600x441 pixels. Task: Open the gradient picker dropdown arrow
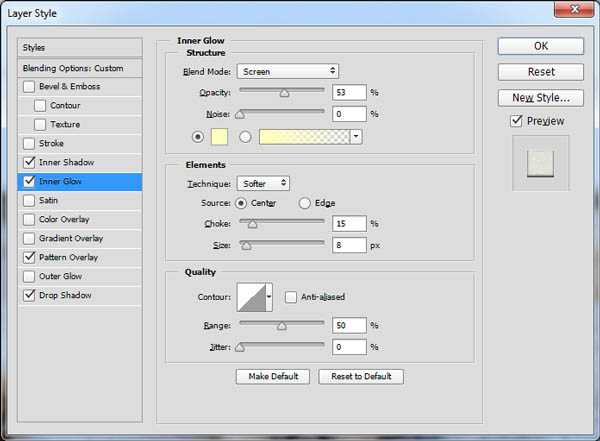[x=356, y=136]
